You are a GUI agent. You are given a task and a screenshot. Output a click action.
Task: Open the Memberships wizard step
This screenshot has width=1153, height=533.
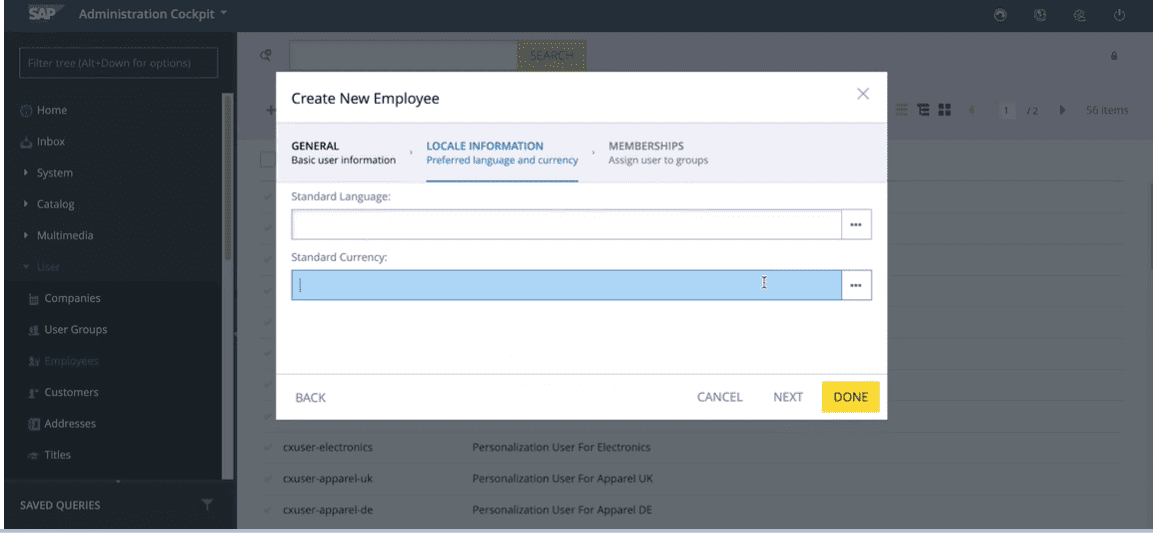tap(657, 152)
